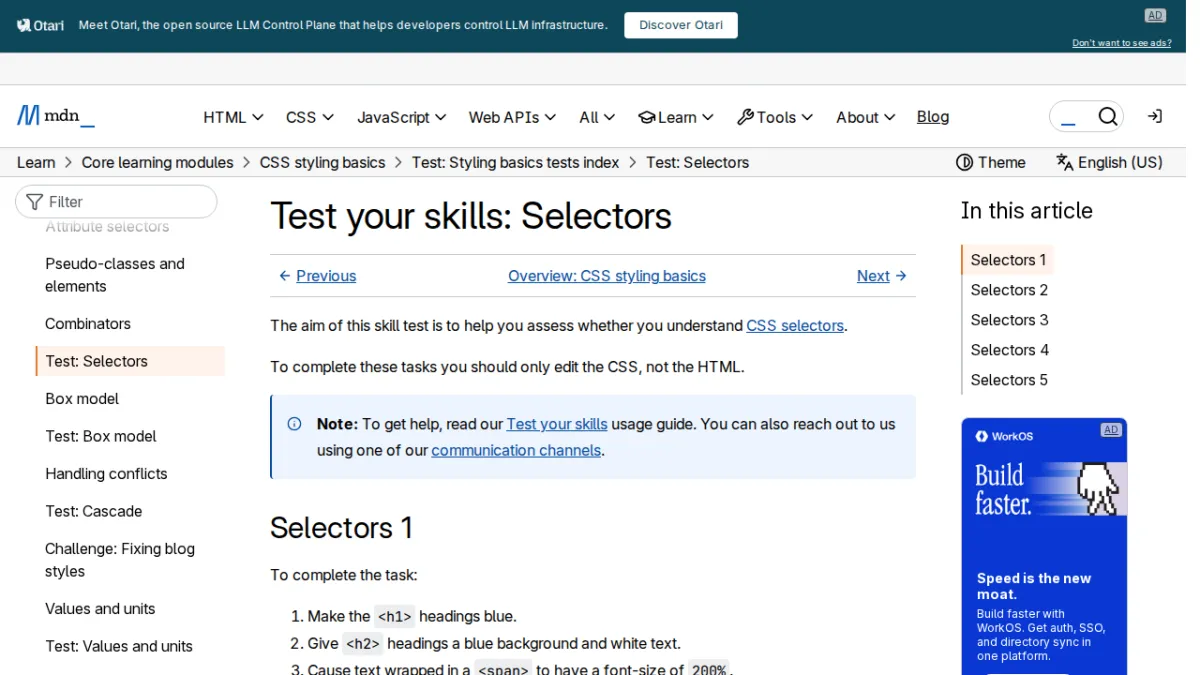Open Box model in sidebar
The height and width of the screenshot is (675, 1200).
pos(82,399)
